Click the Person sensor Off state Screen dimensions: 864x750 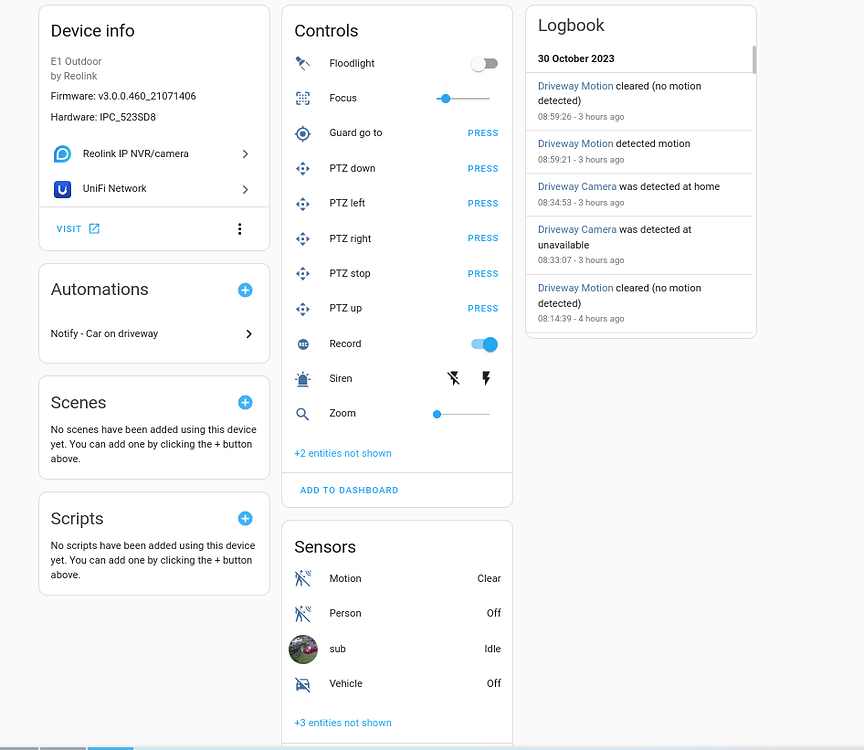493,613
